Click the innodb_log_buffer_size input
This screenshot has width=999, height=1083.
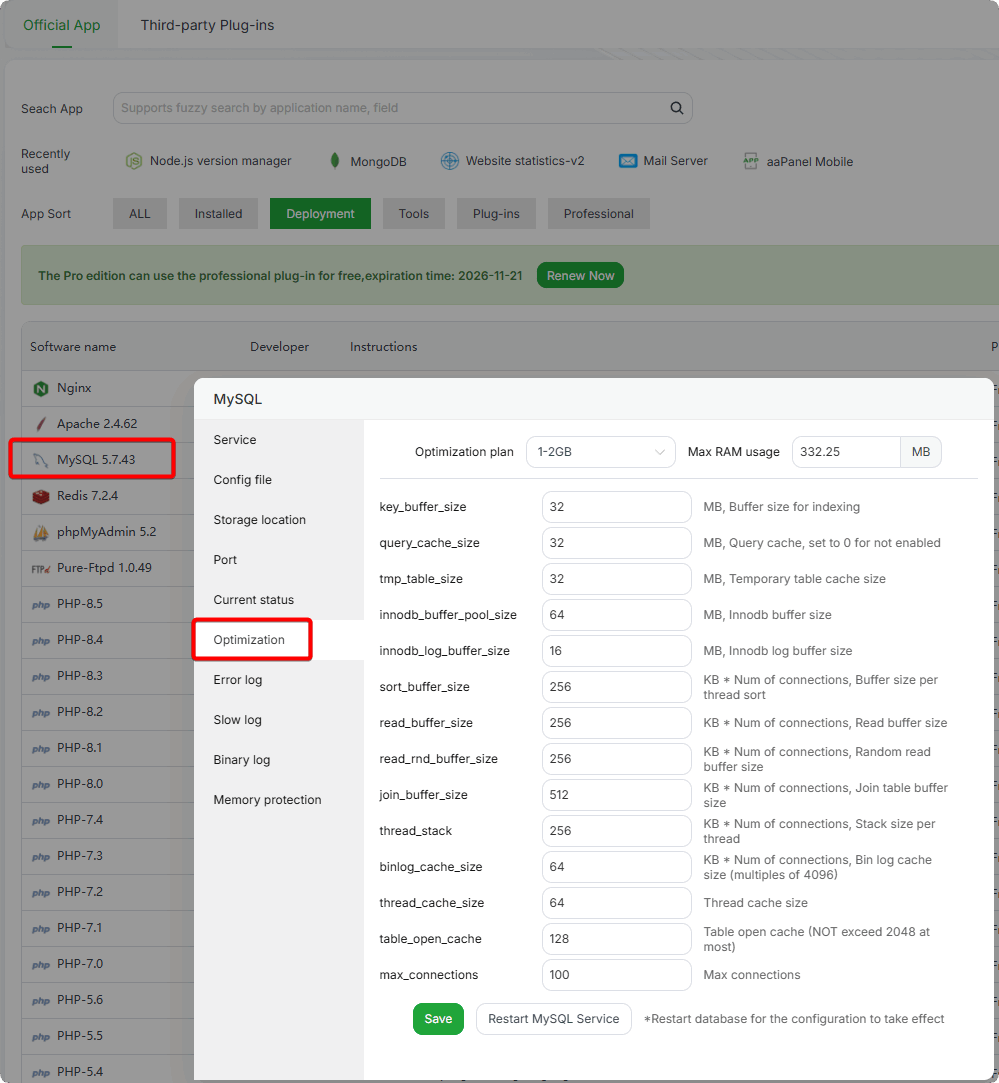tap(616, 651)
